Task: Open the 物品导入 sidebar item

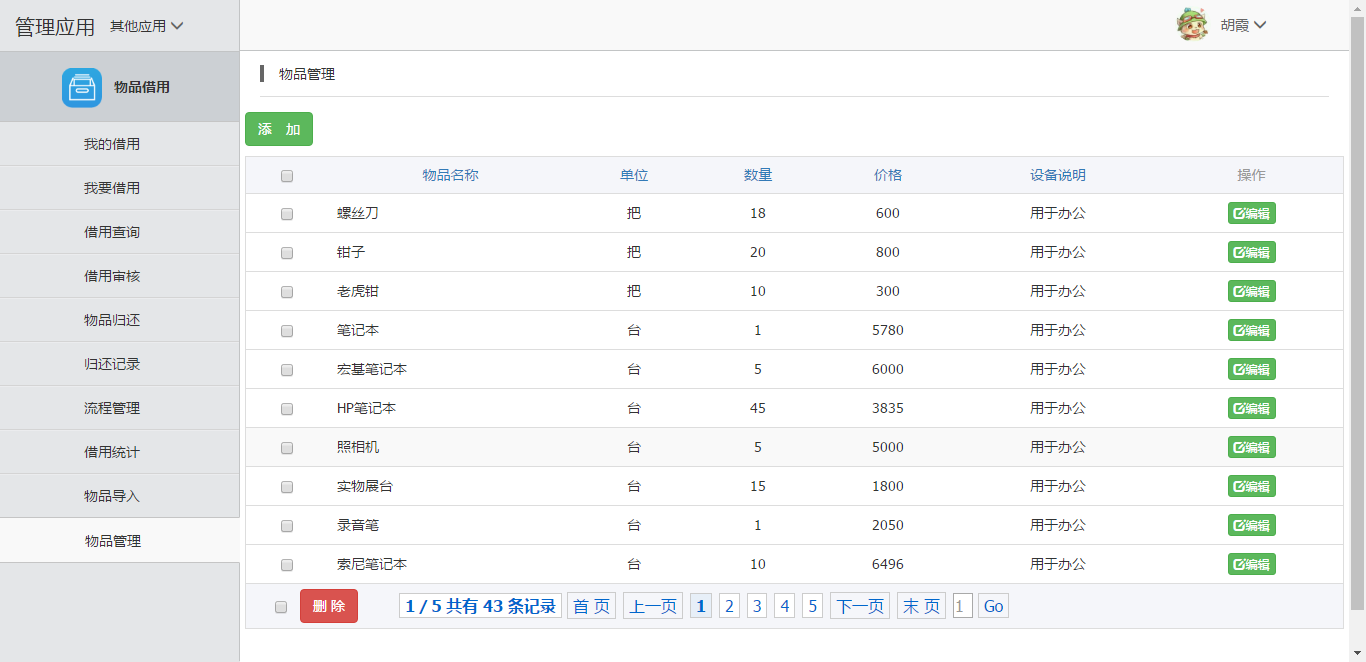Action: pos(112,496)
